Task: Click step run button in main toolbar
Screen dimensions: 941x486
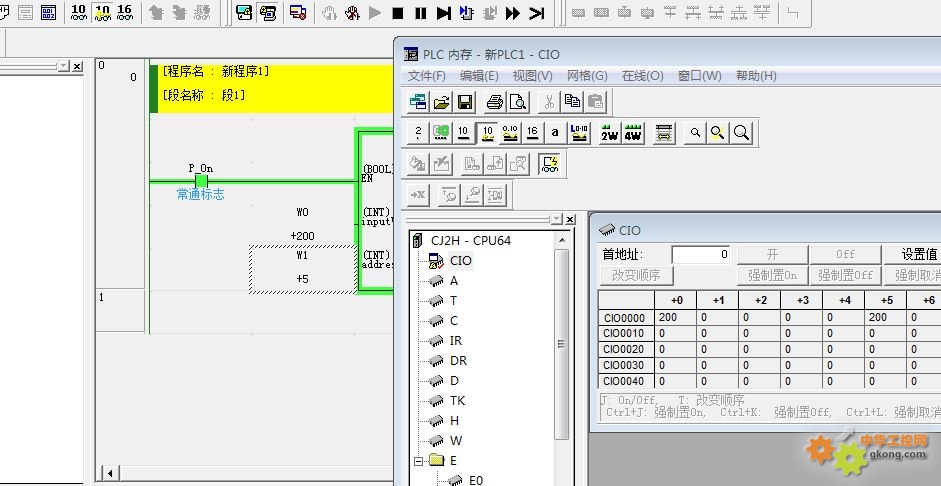Action: click(x=443, y=13)
